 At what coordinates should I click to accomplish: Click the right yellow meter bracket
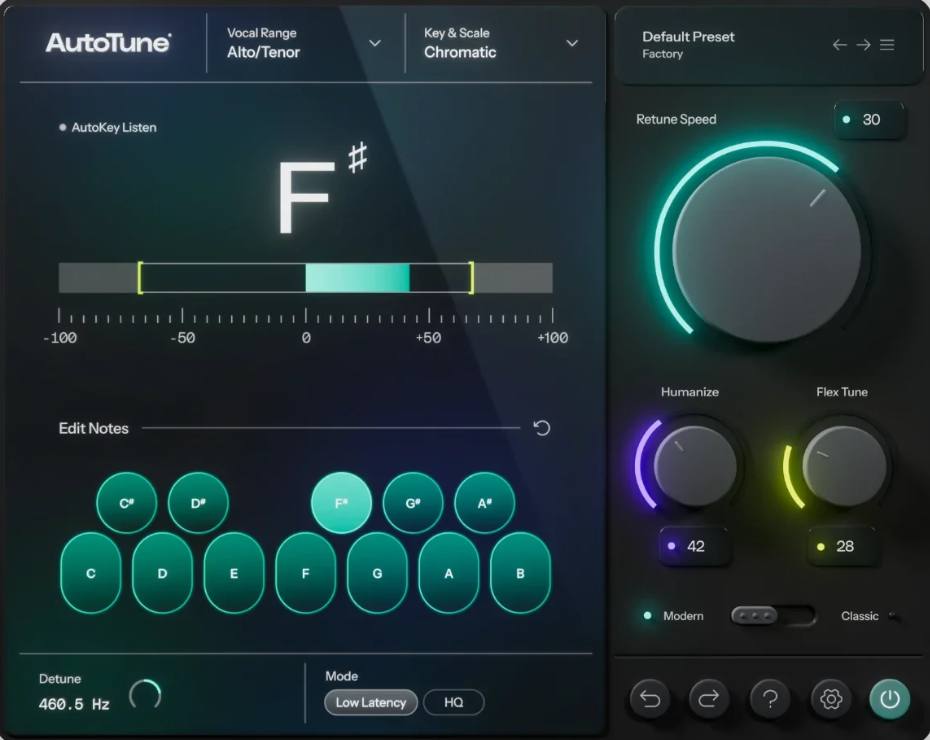pos(472,278)
